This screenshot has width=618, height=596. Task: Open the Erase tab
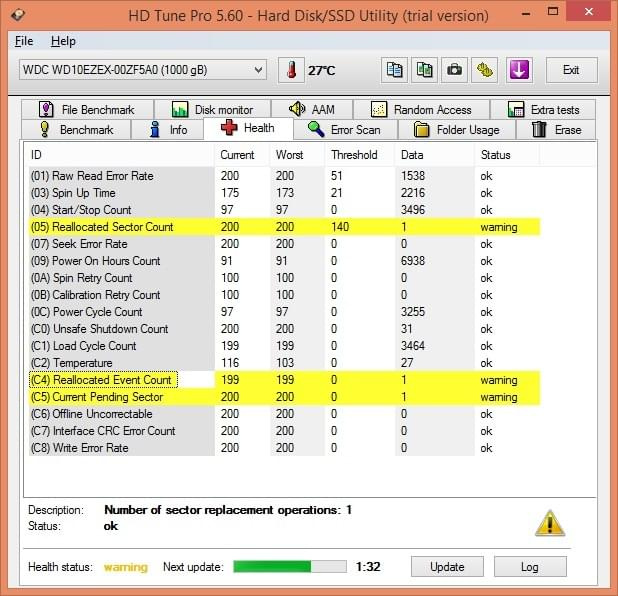[556, 130]
